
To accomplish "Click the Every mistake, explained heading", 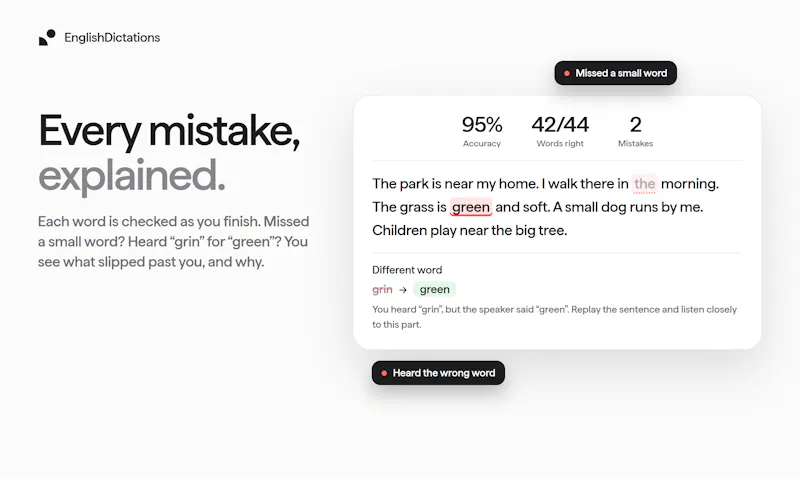I will tap(169, 153).
